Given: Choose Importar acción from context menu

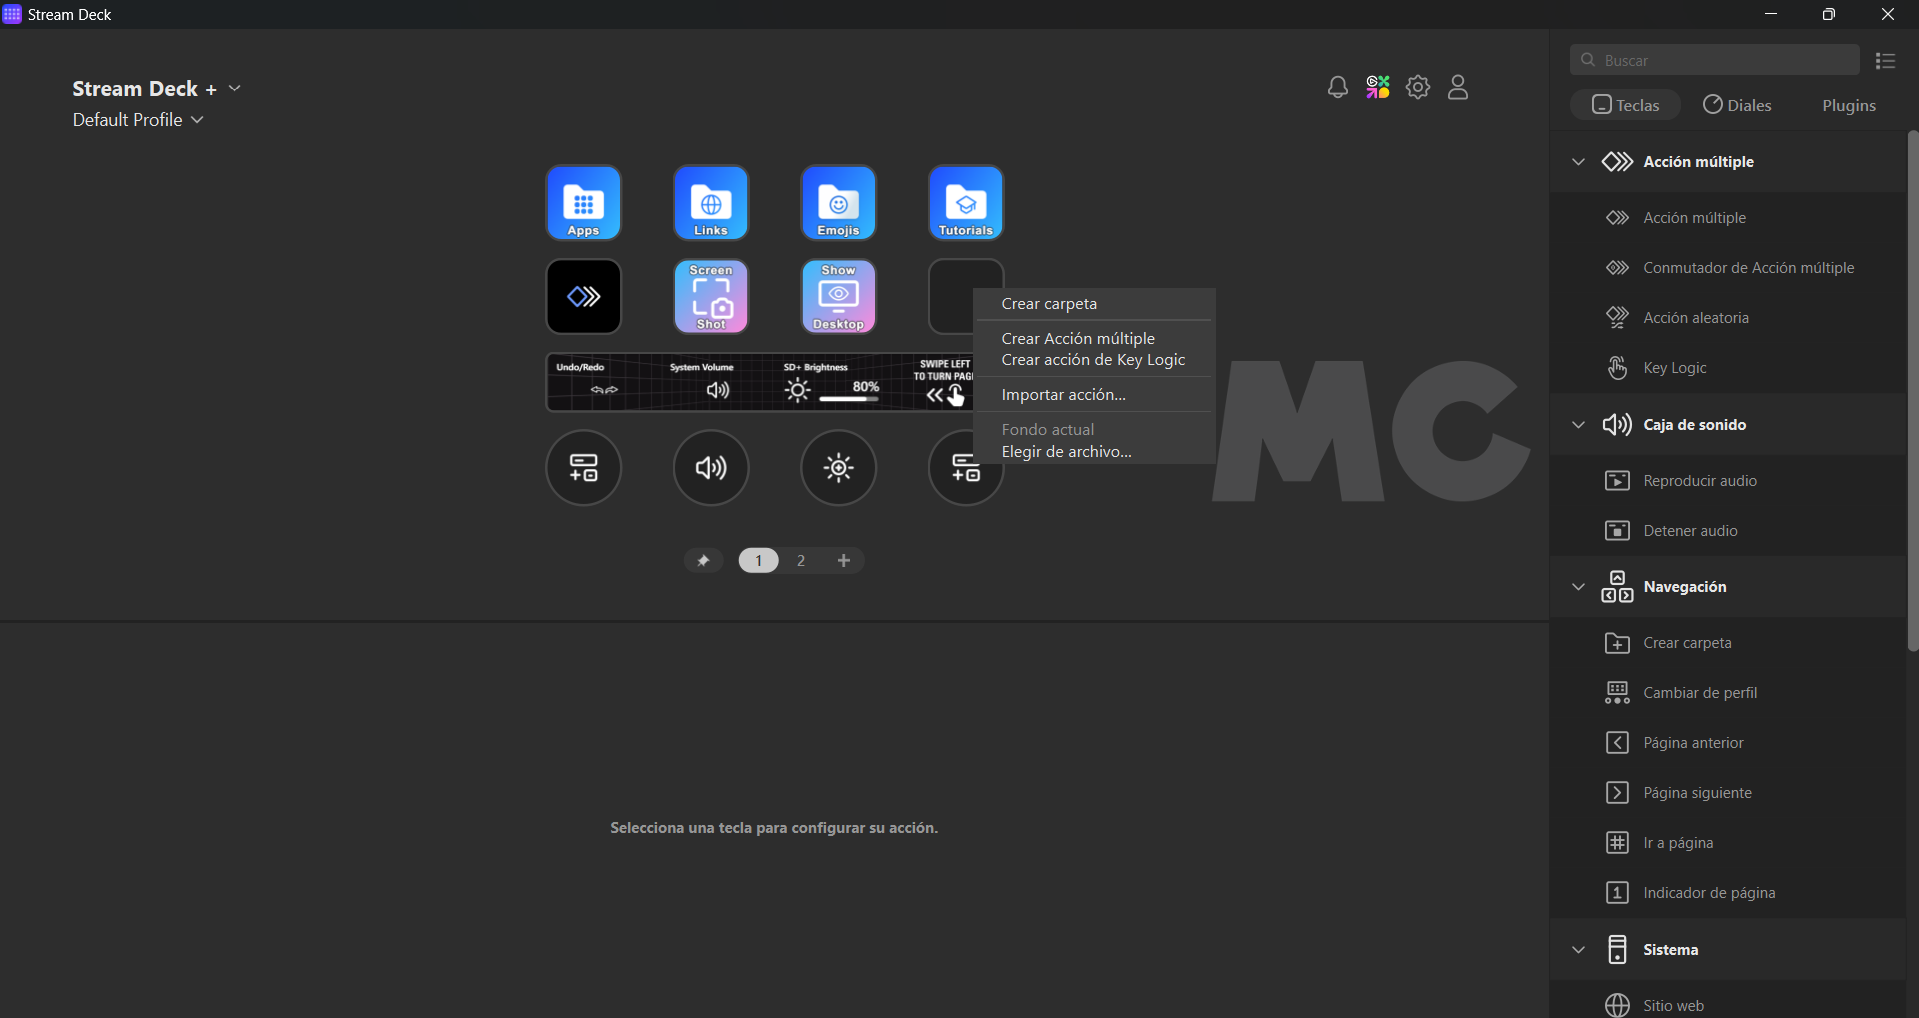Looking at the screenshot, I should click(1063, 395).
